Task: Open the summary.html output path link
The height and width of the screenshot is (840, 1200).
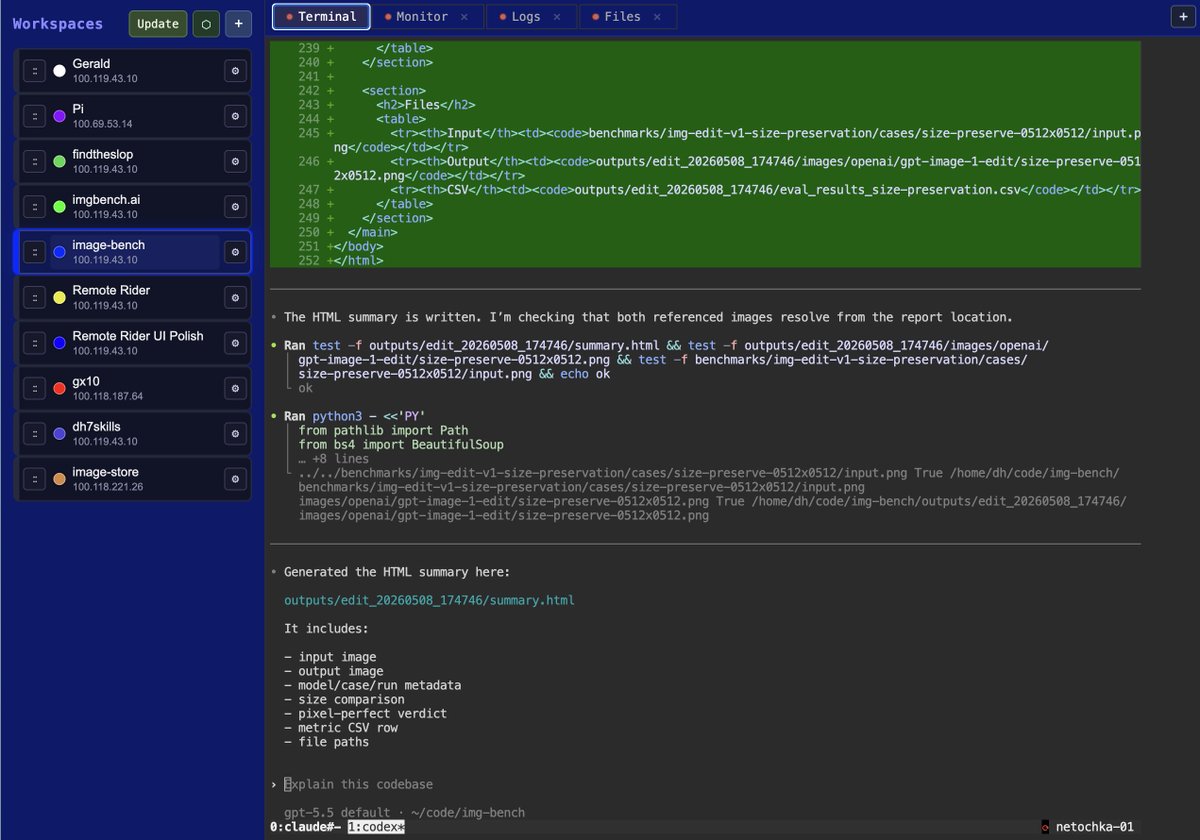Action: (429, 600)
